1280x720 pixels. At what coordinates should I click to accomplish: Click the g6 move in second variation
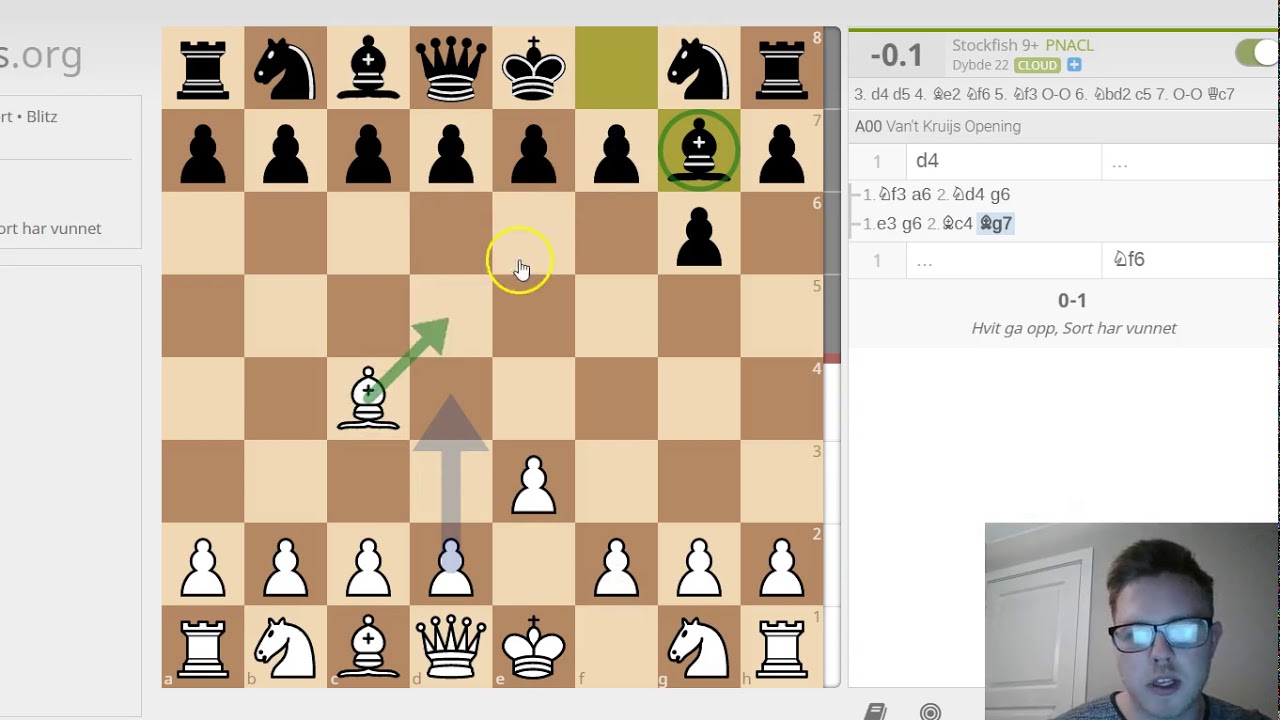coord(912,223)
